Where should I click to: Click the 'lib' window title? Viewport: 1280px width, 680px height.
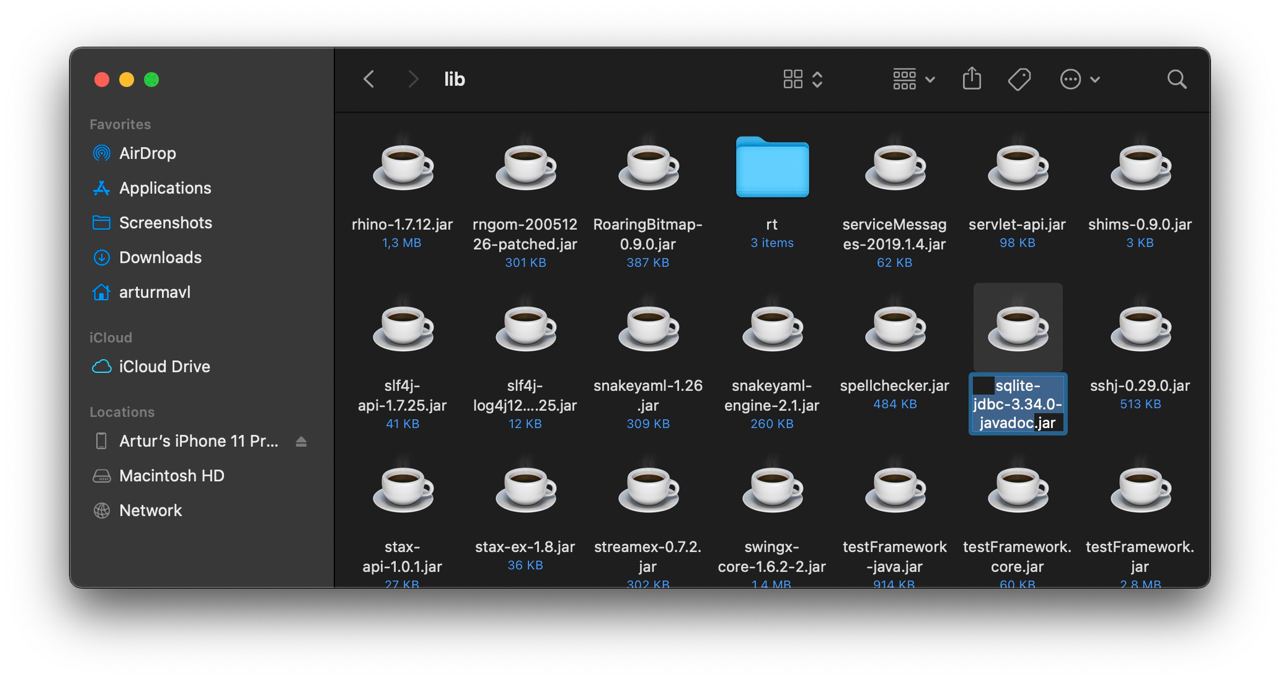pos(455,79)
